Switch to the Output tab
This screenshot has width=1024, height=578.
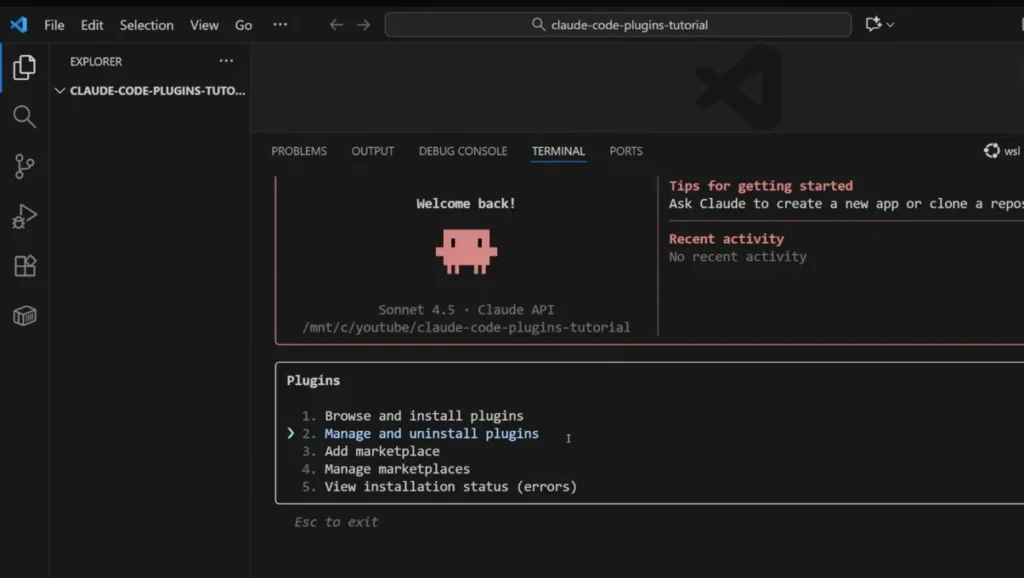tap(372, 151)
